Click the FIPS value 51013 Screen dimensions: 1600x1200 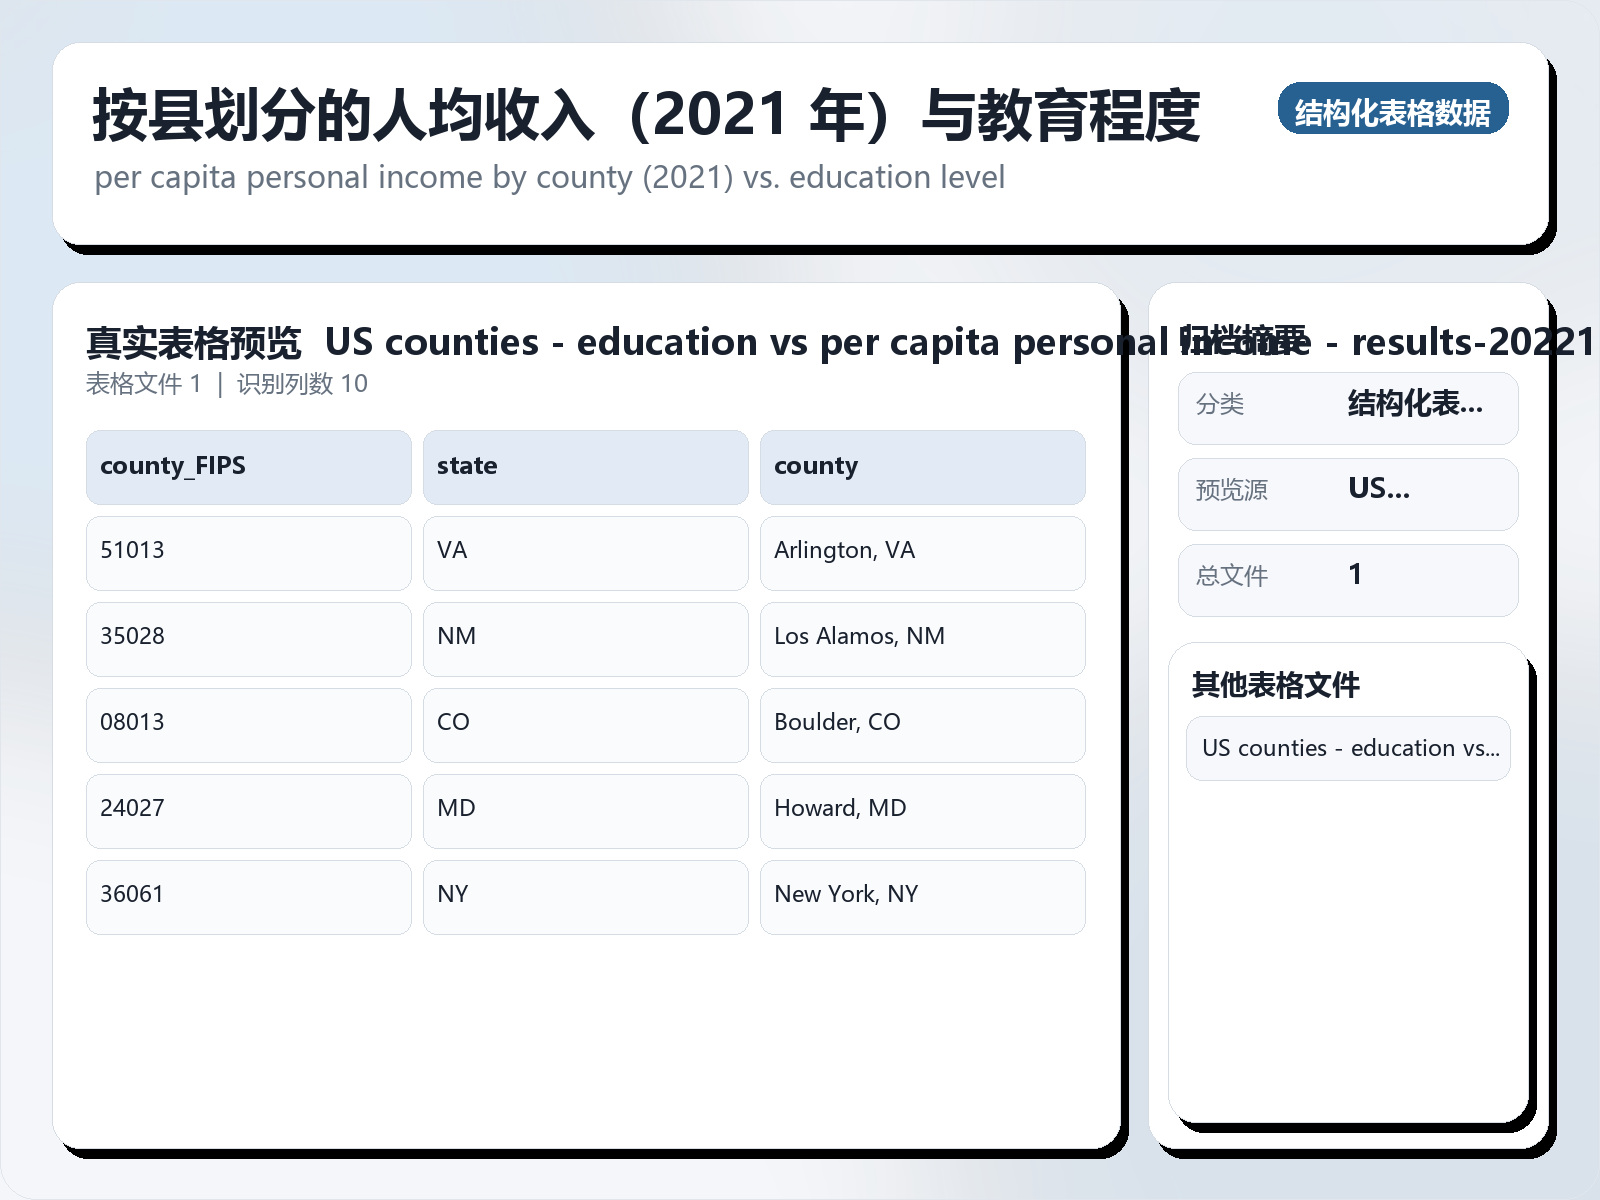click(248, 552)
